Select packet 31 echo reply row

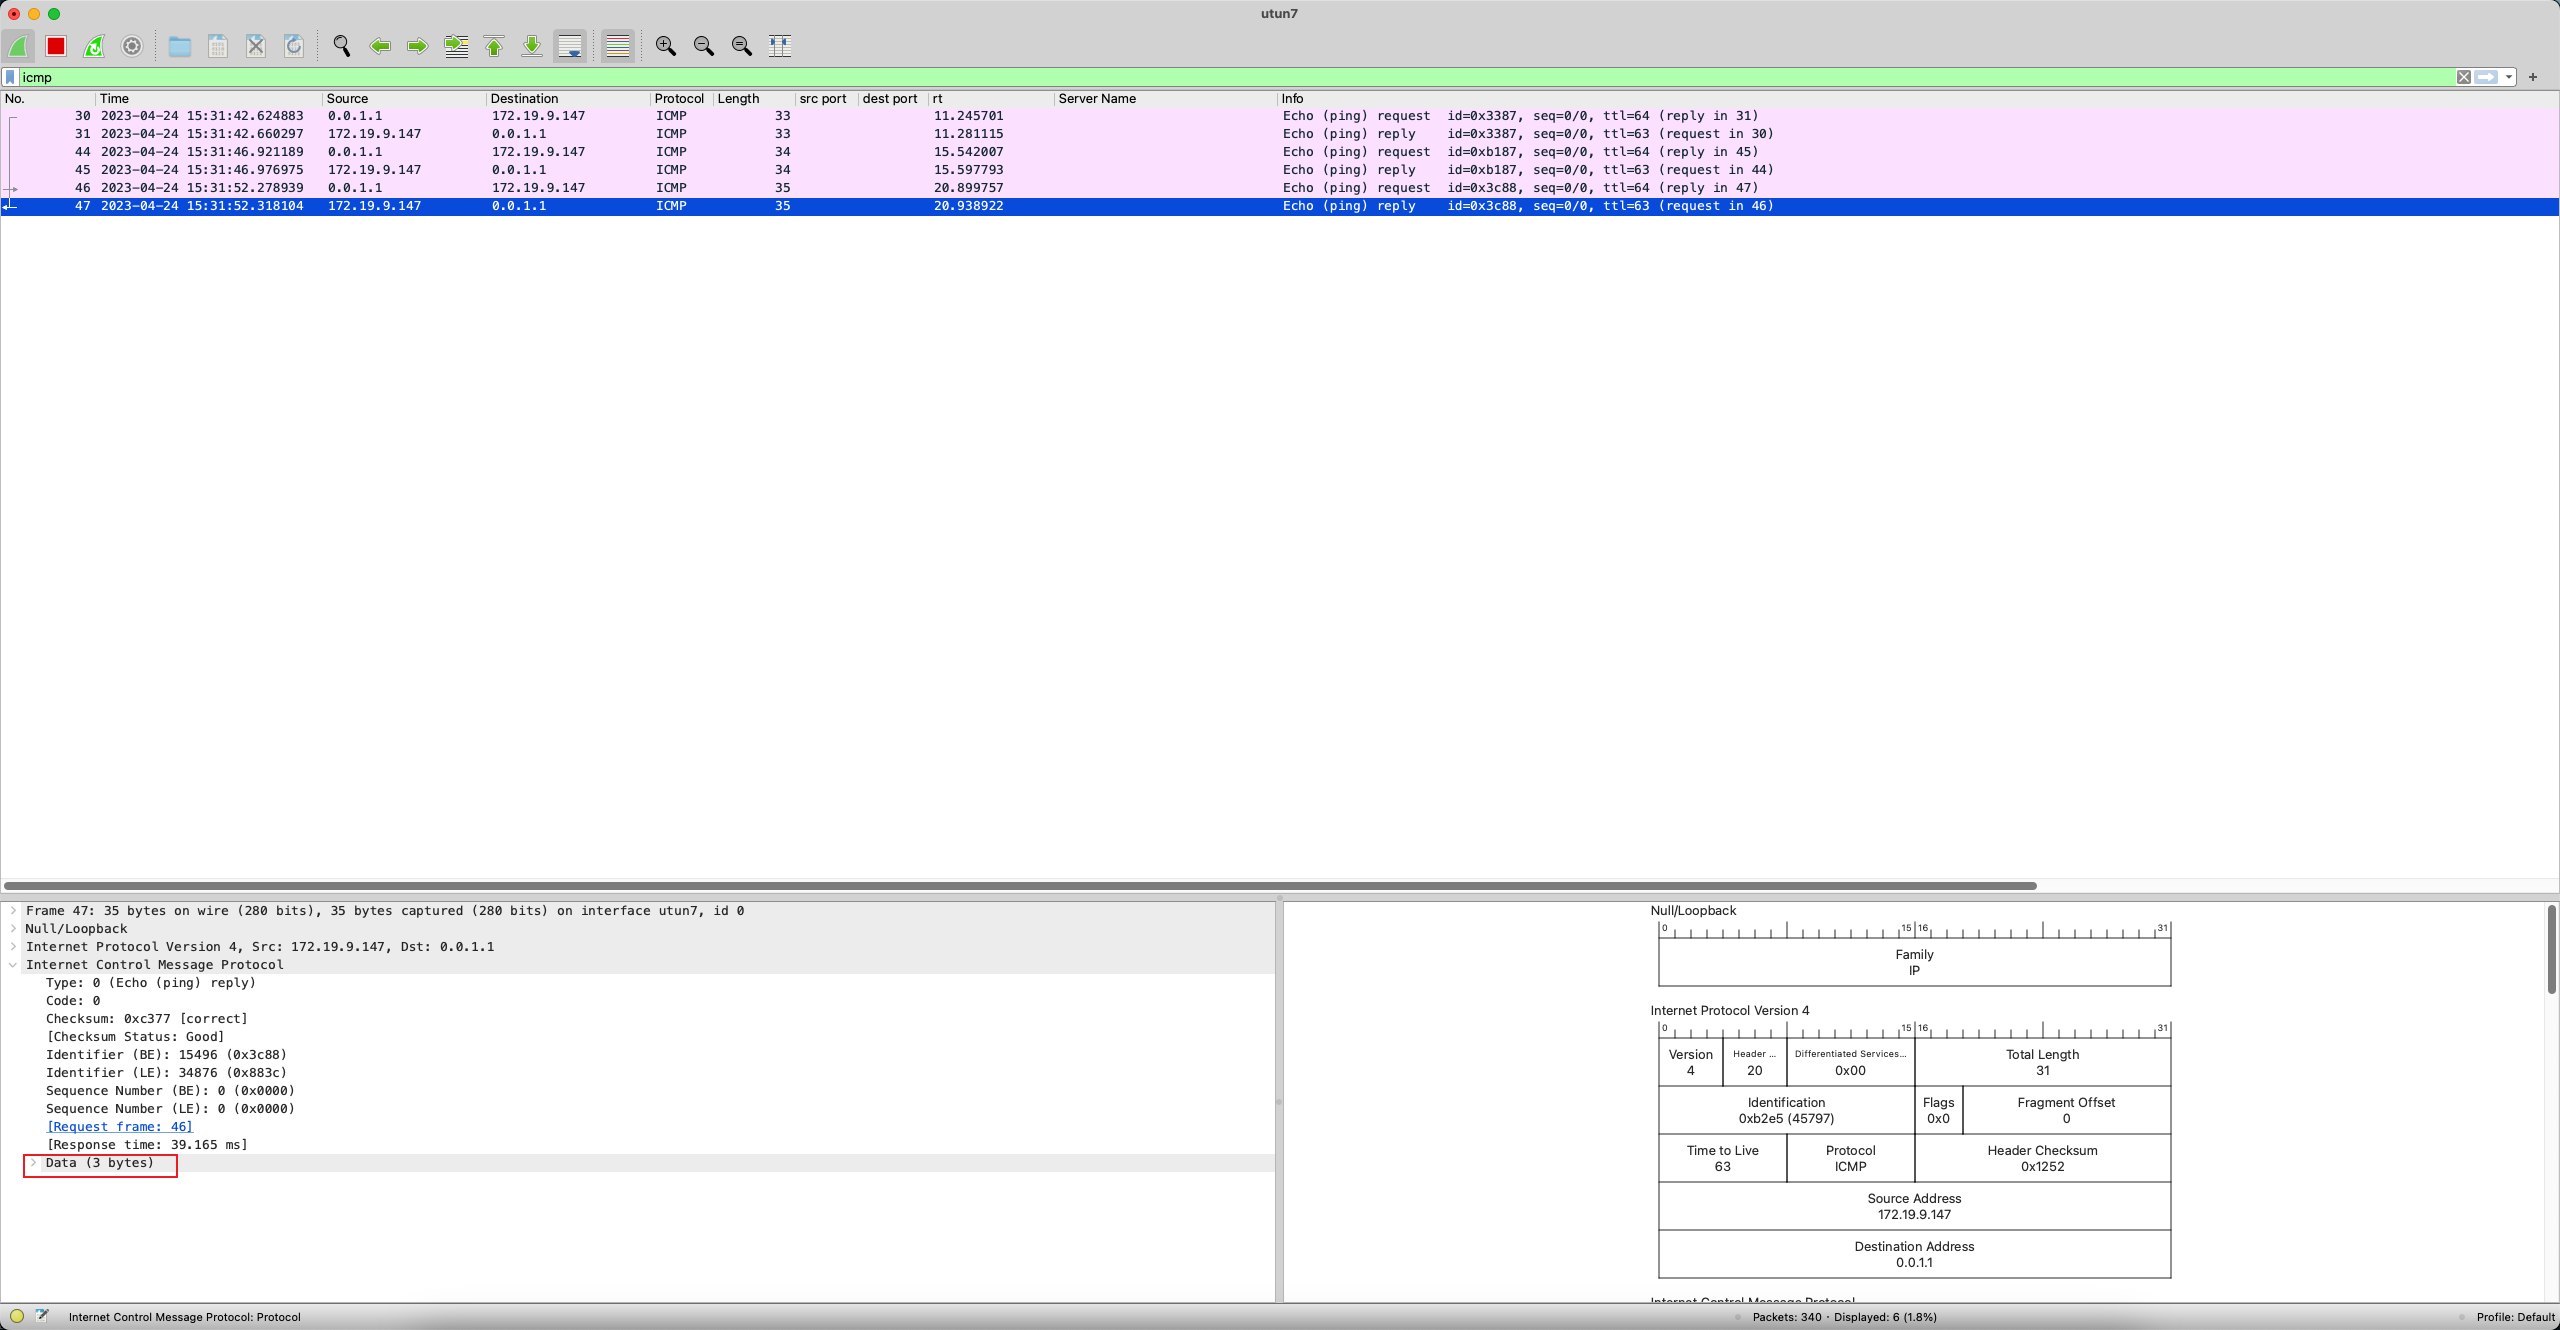(x=1280, y=134)
